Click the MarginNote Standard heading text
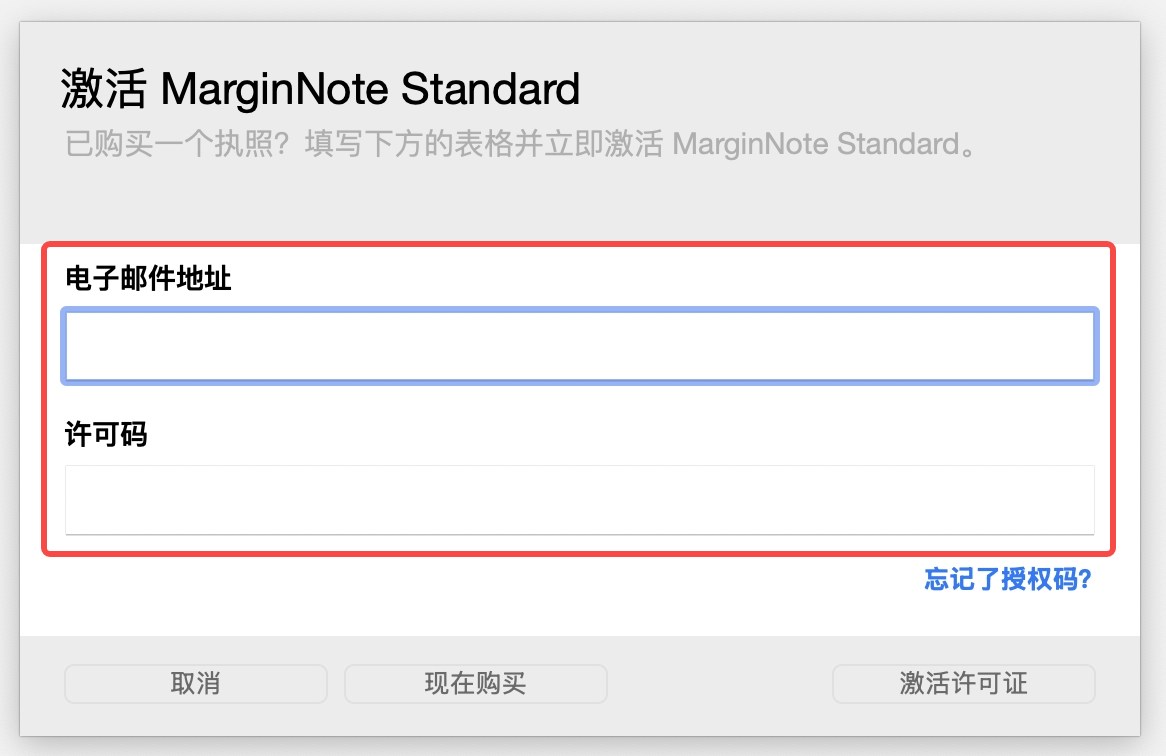 pyautogui.click(x=370, y=89)
